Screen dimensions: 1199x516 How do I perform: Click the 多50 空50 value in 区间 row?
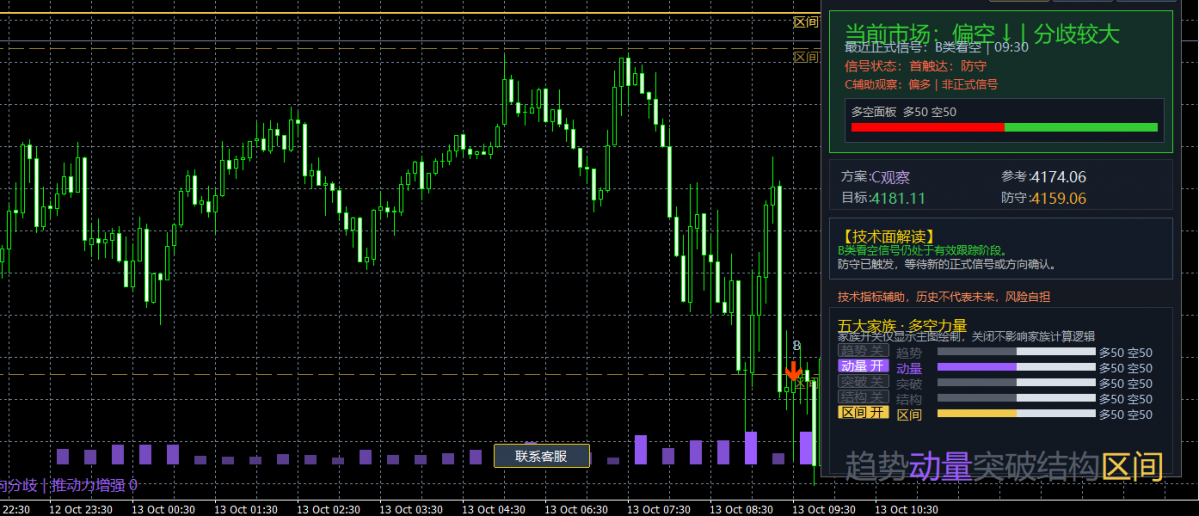[1126, 414]
